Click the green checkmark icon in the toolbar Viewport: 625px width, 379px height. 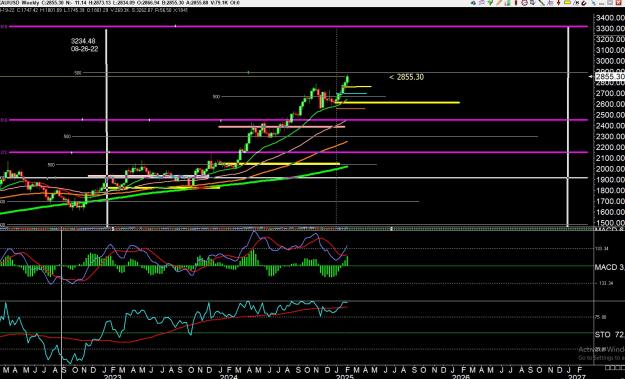(x=490, y=3)
